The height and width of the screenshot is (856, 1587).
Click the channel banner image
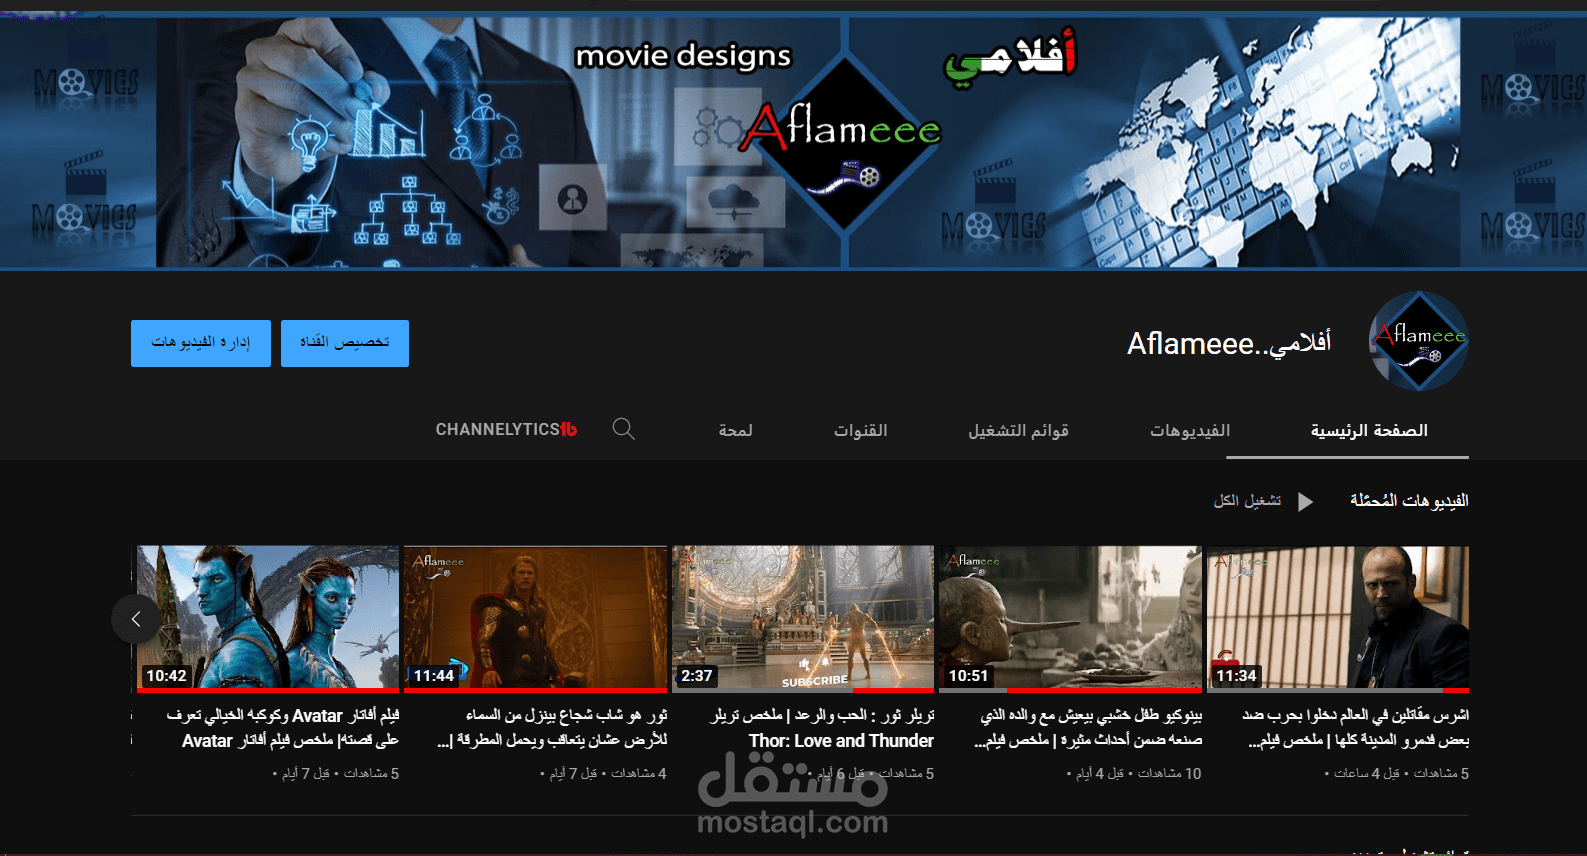point(793,142)
